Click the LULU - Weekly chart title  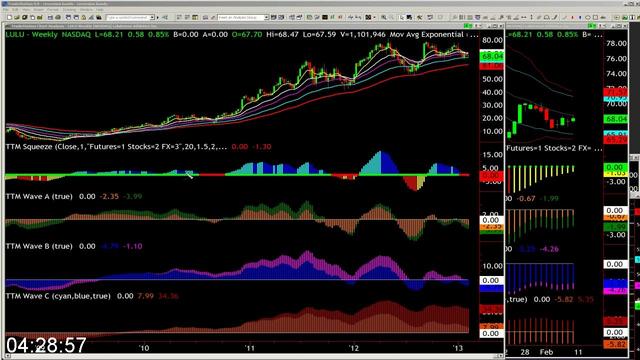tap(31, 34)
